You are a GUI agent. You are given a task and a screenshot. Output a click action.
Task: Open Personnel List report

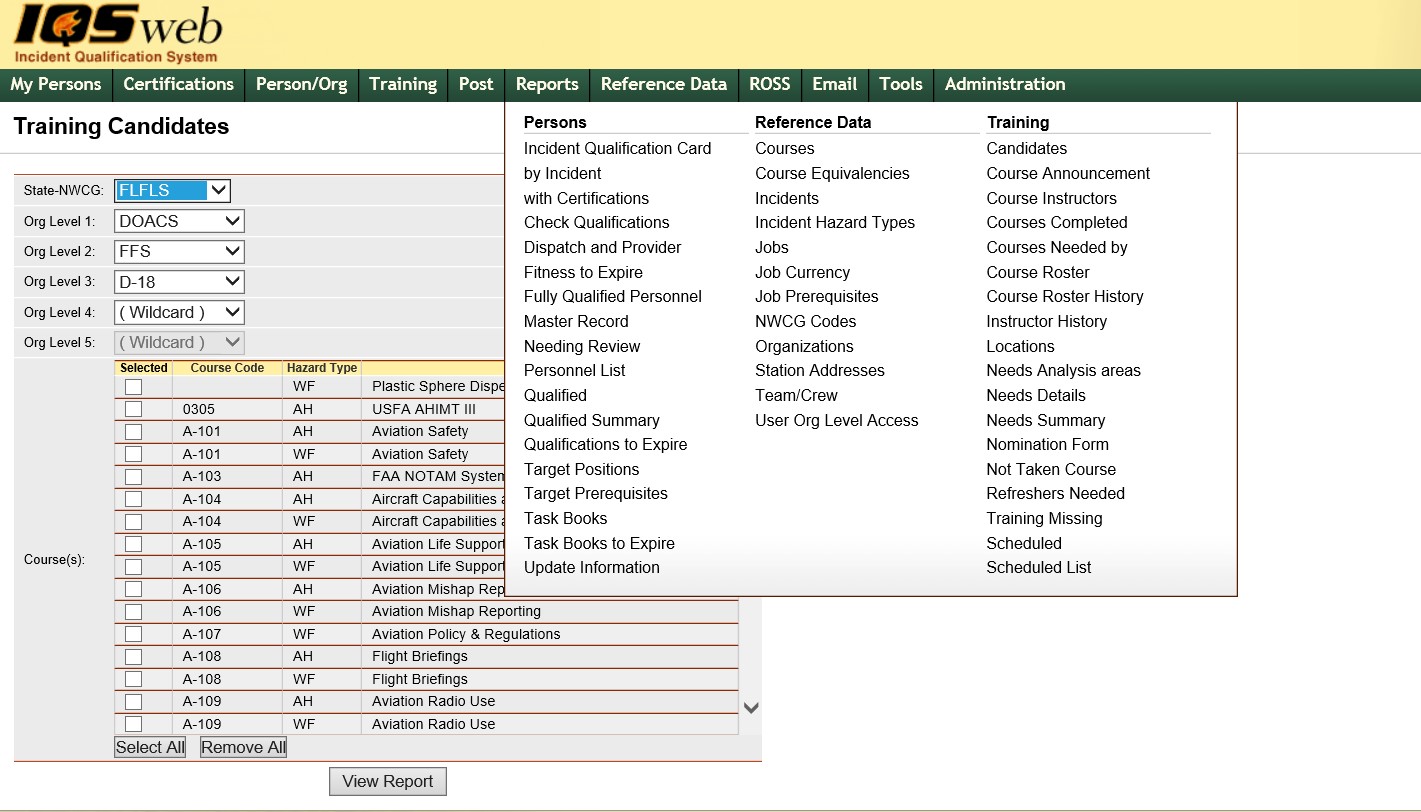(575, 370)
